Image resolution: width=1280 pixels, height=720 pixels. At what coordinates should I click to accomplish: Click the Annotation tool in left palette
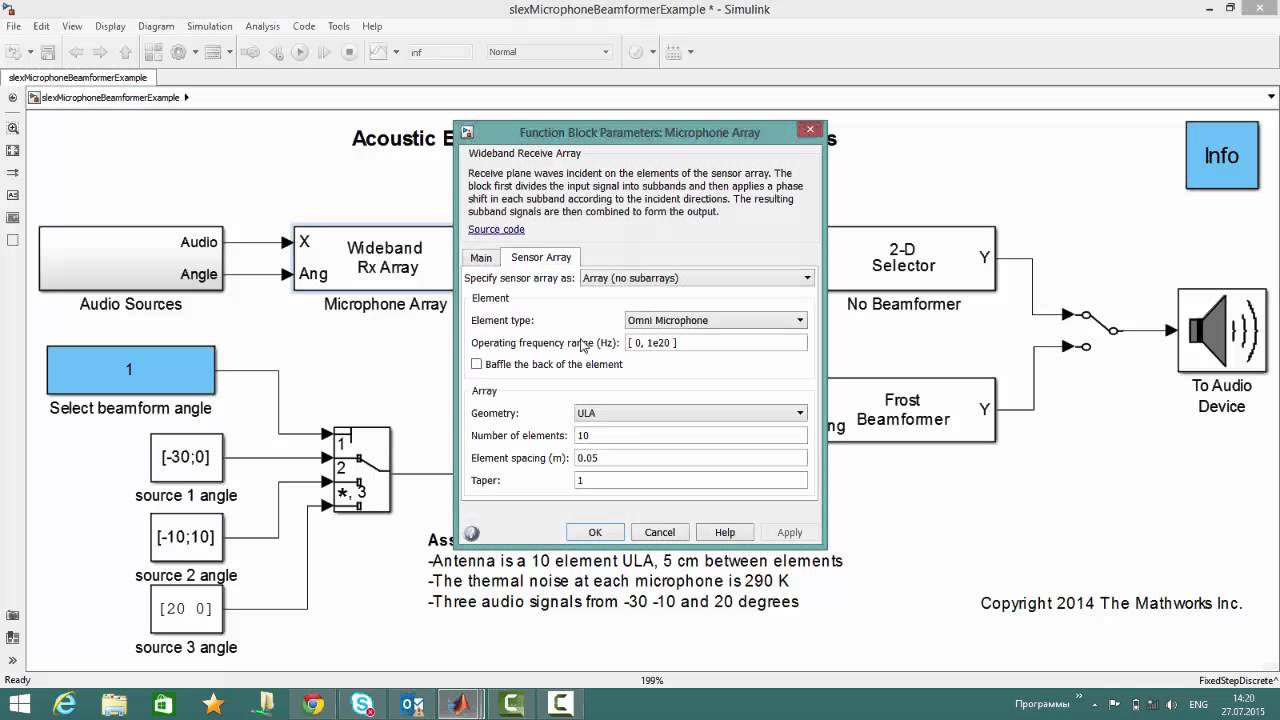(13, 195)
